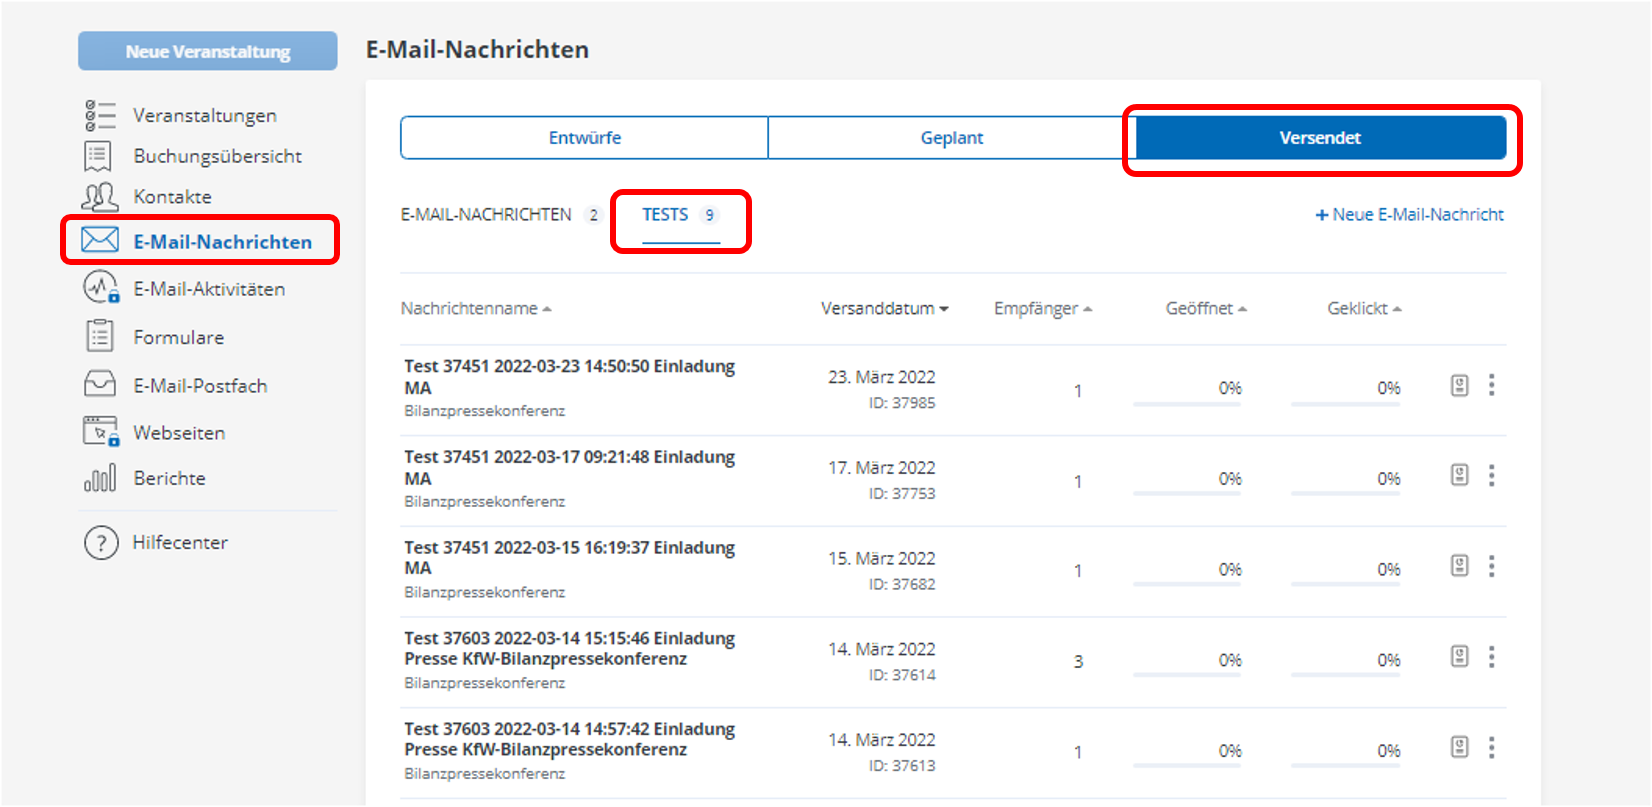Click the Hilfecenter question mark icon
The height and width of the screenshot is (807, 1652).
101,543
